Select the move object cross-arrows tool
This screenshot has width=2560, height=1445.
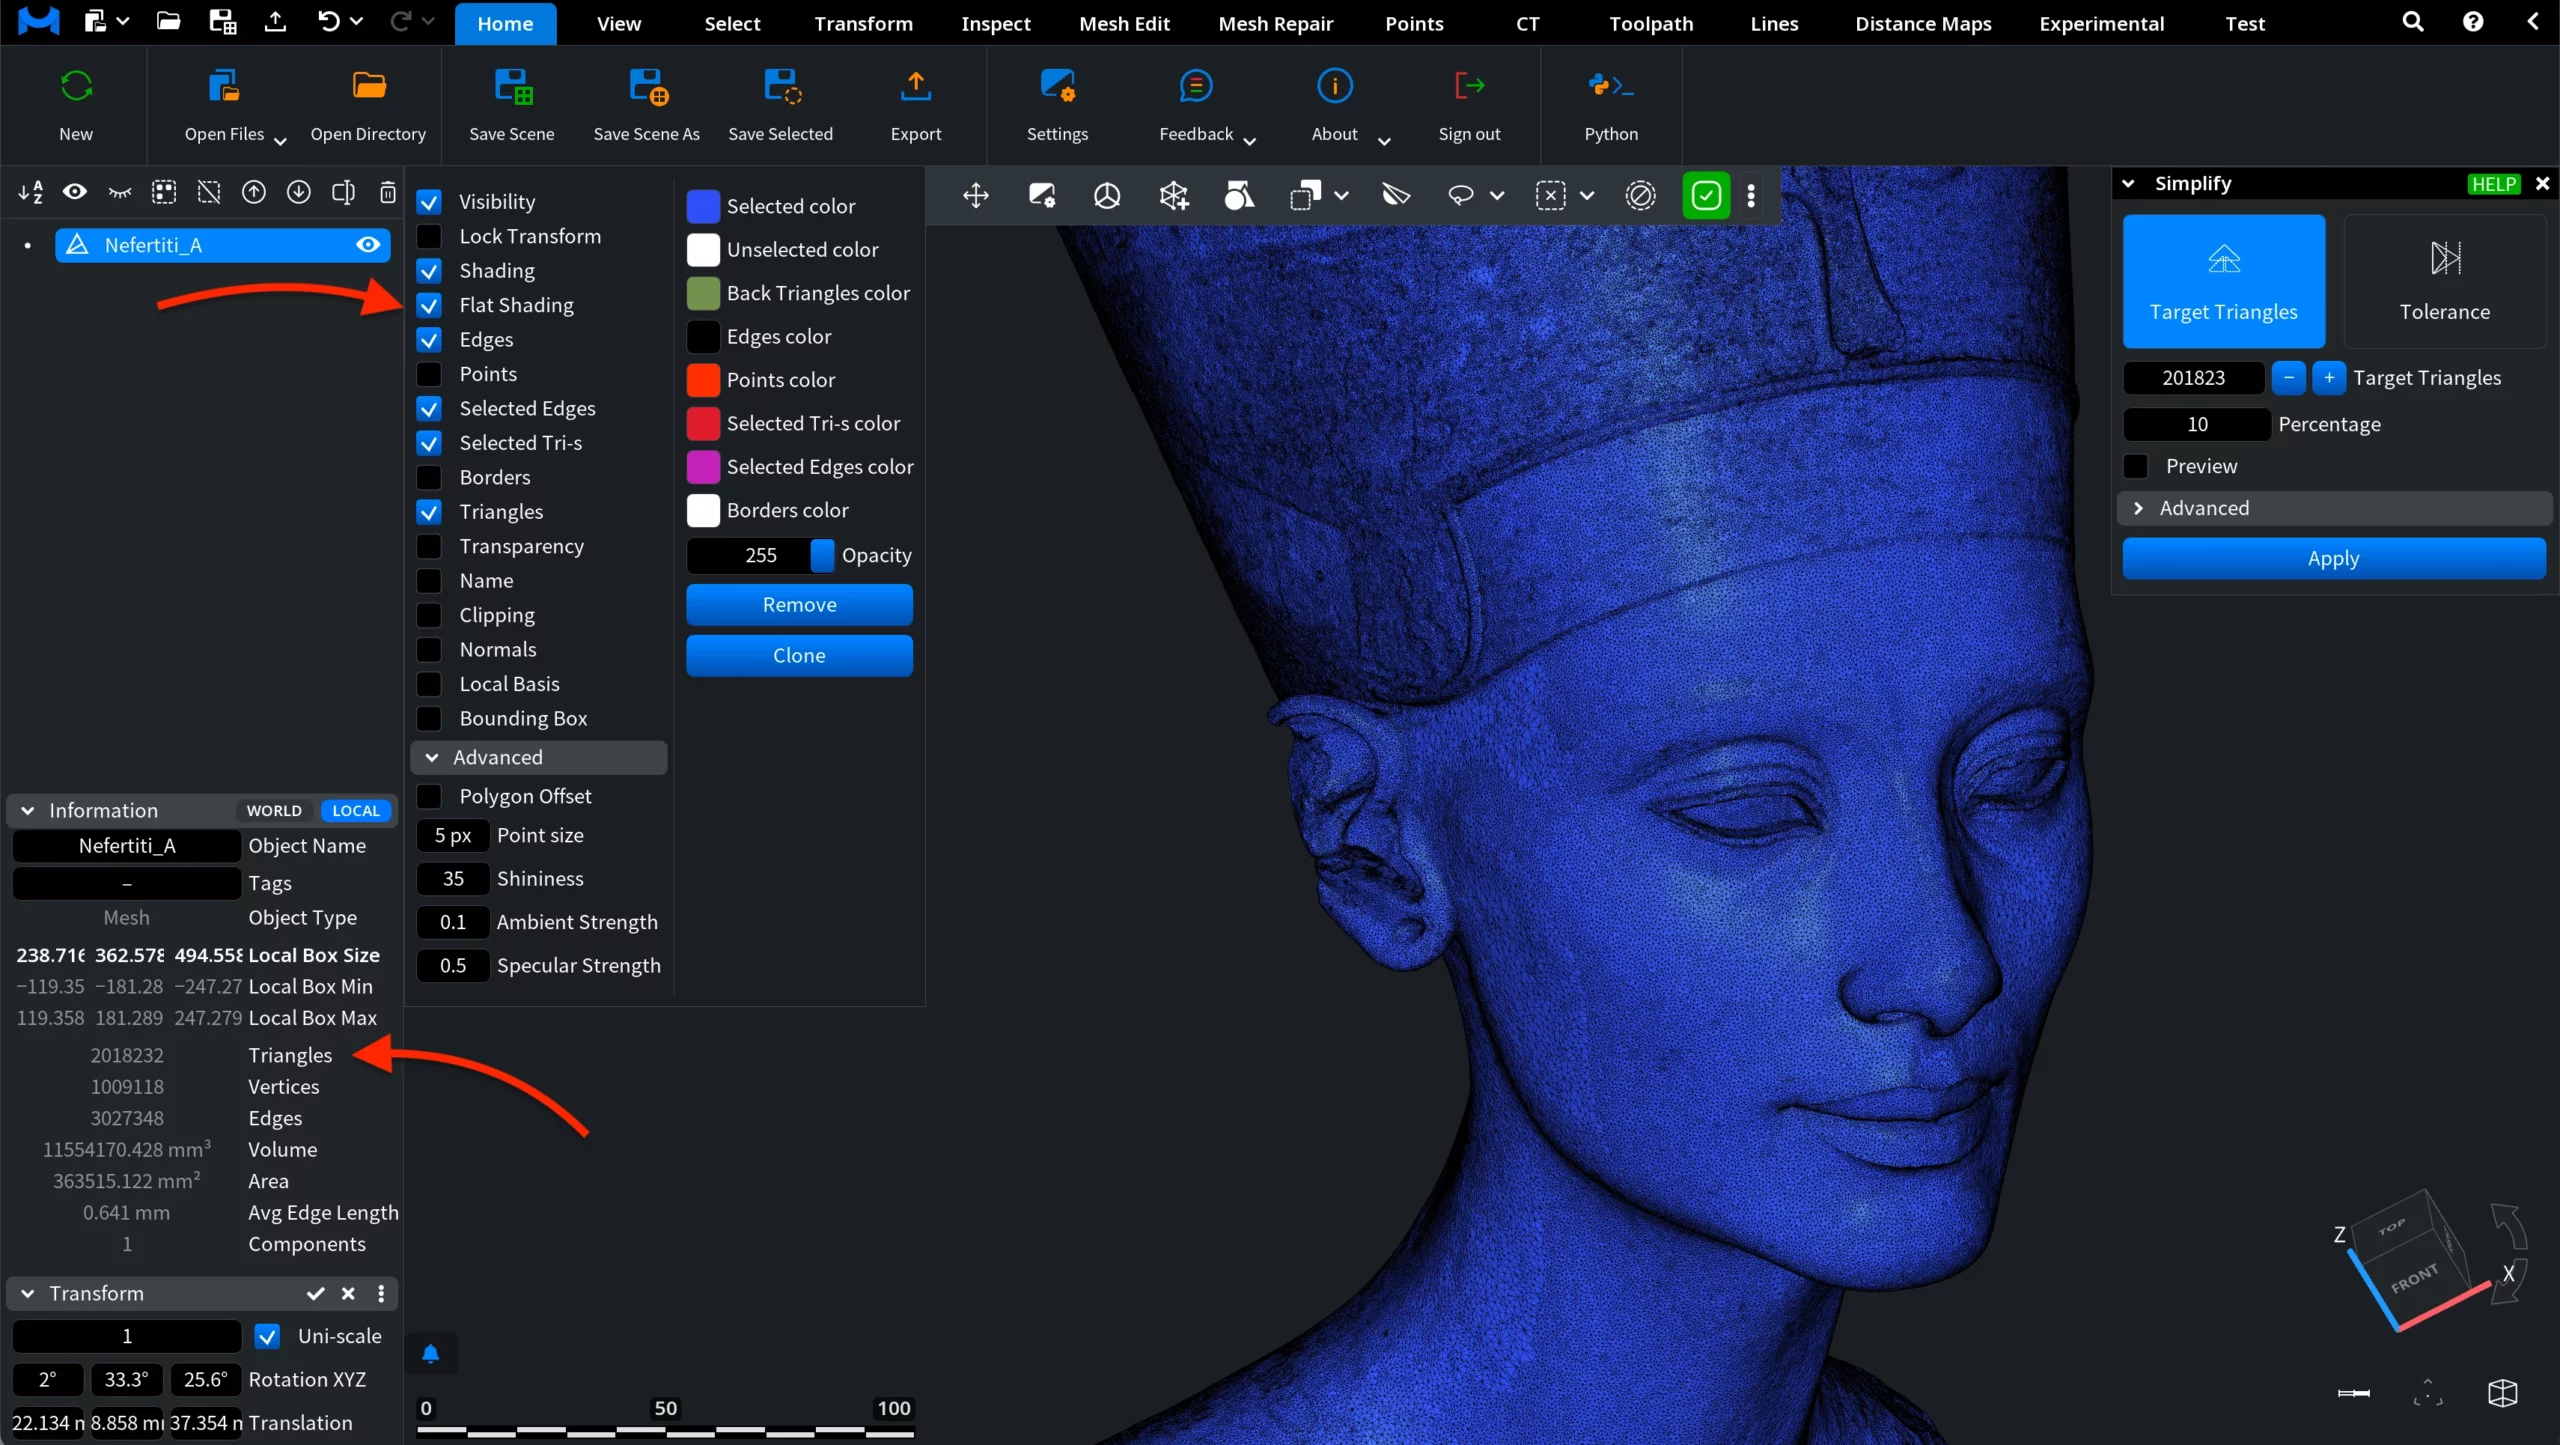click(976, 195)
